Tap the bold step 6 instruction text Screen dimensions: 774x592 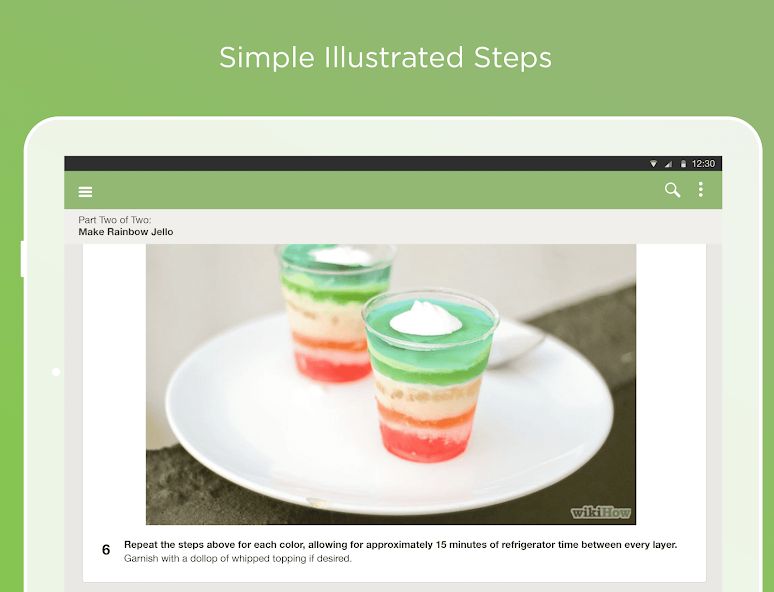[x=400, y=545]
